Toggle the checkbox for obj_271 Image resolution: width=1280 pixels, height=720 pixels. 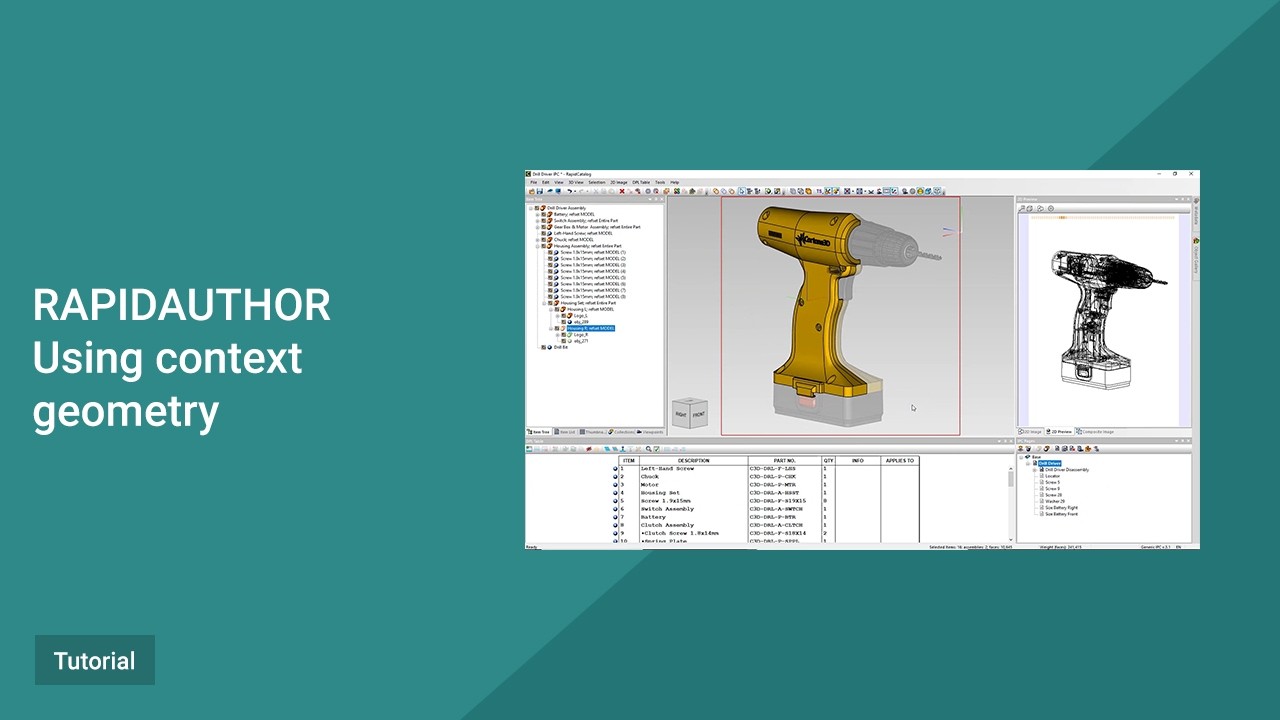tap(564, 341)
